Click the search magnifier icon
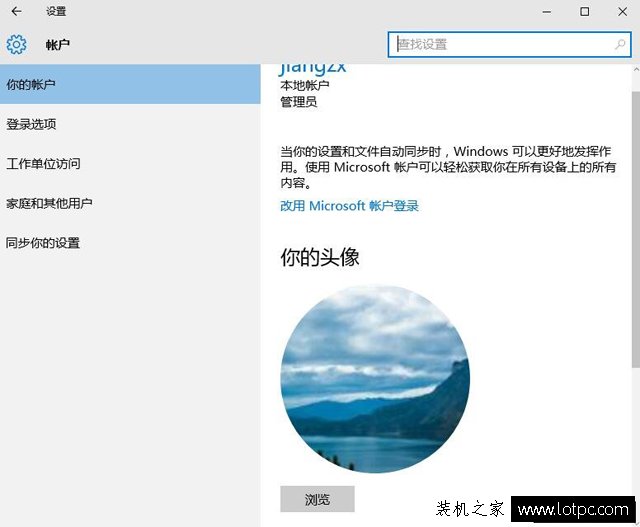Image resolution: width=640 pixels, height=527 pixels. click(620, 44)
